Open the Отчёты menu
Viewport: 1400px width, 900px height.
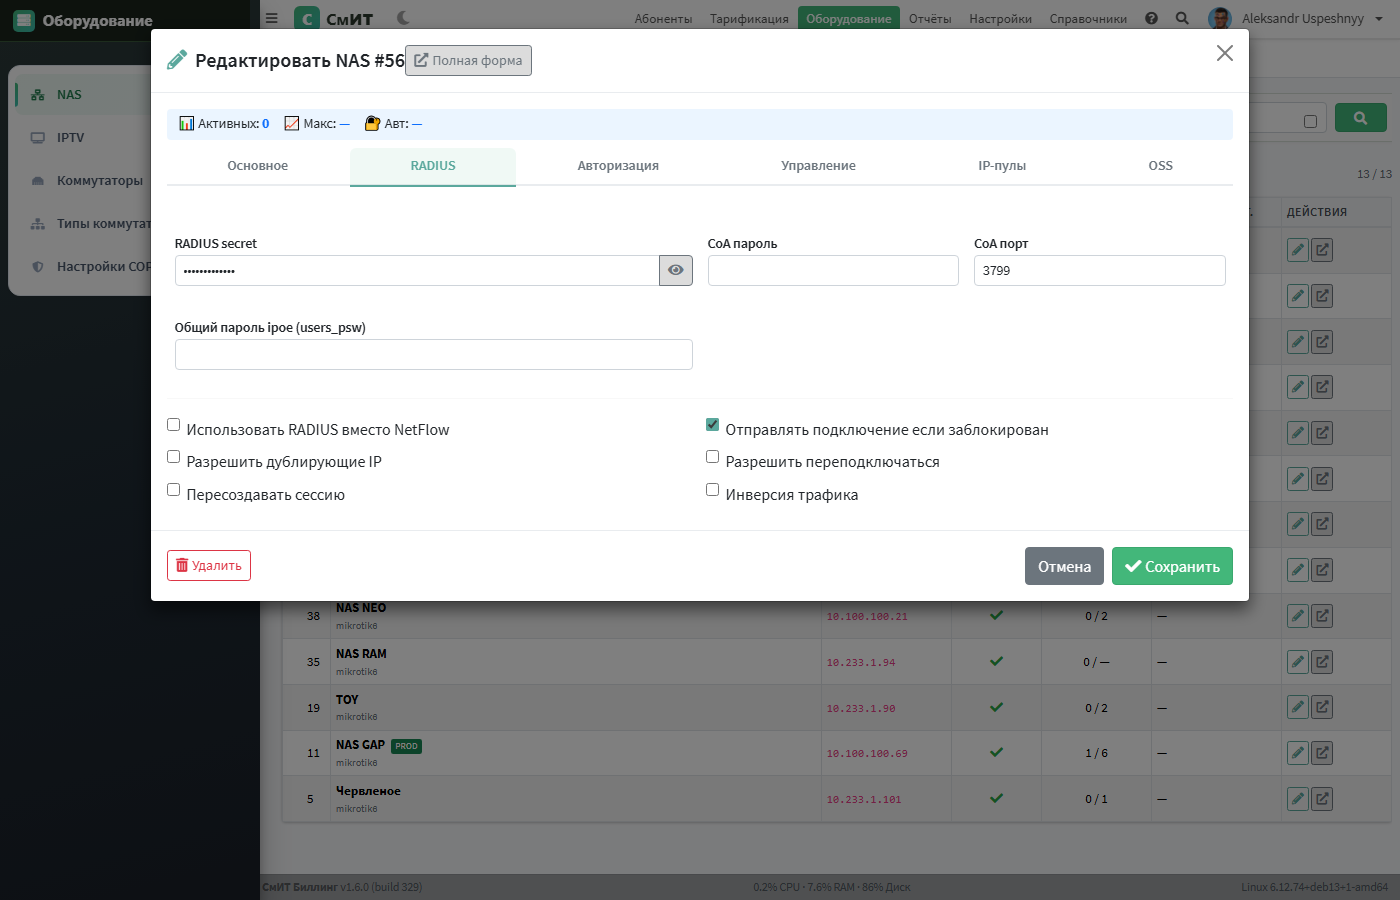click(930, 19)
